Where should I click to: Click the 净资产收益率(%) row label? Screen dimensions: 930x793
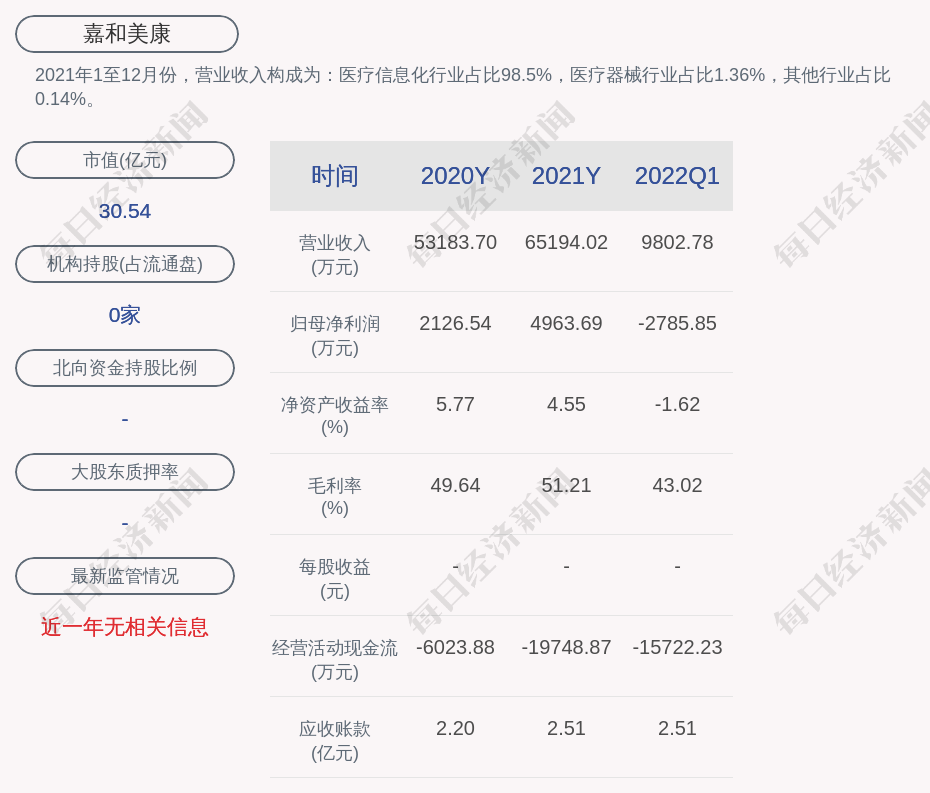pyautogui.click(x=335, y=416)
